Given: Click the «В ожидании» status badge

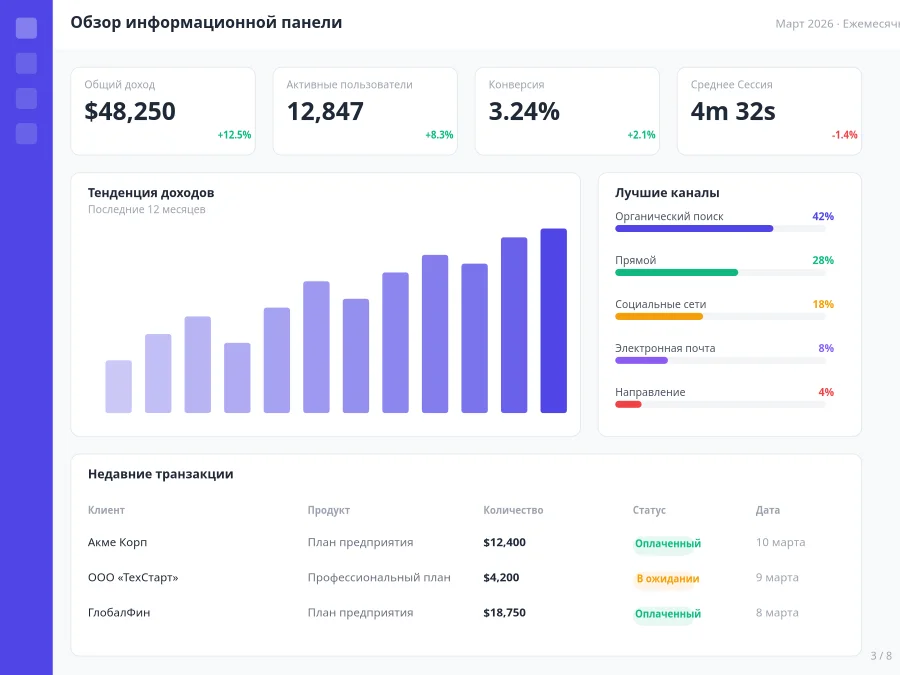Looking at the screenshot, I should 668,579.
